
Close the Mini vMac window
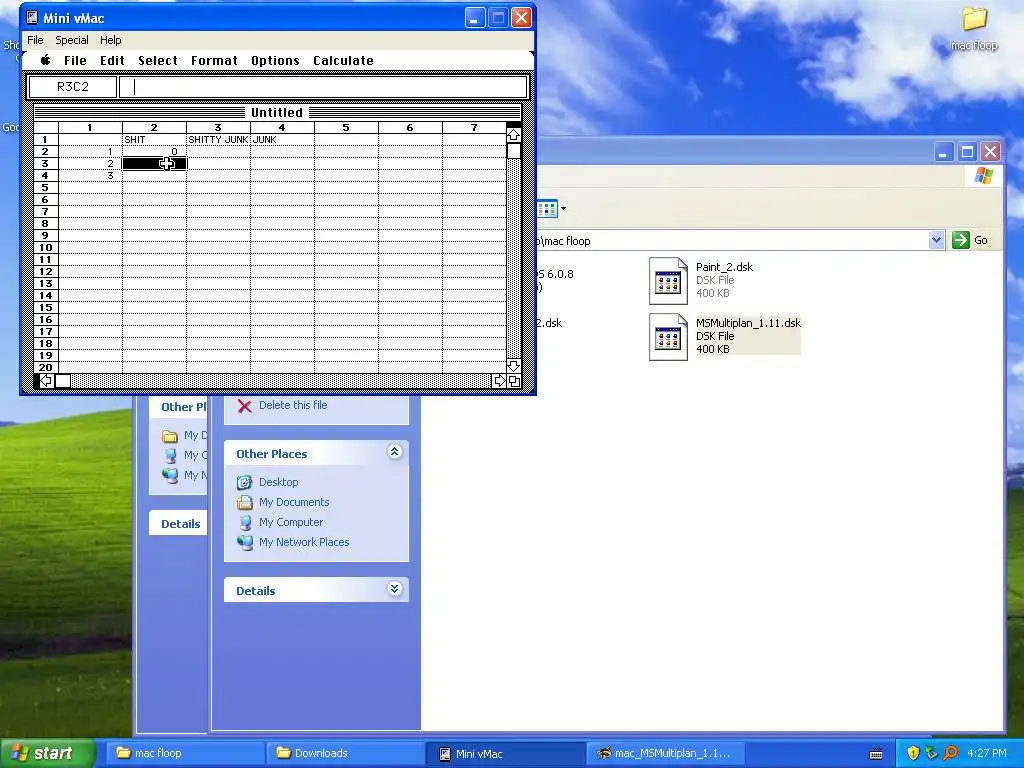521,18
